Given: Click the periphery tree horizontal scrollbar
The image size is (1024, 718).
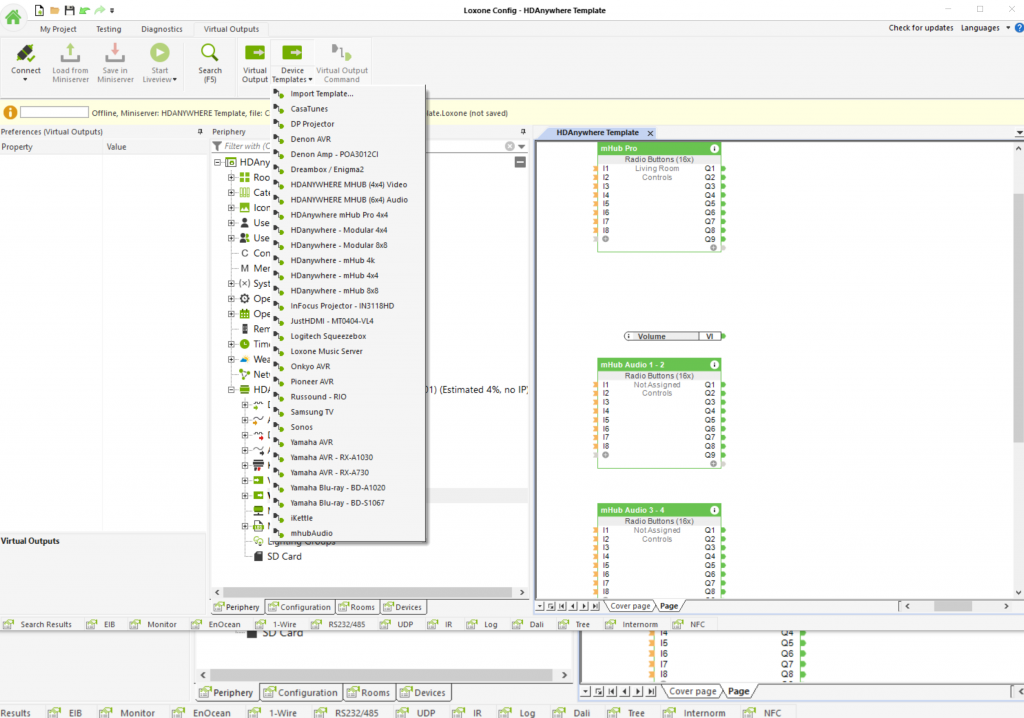Looking at the screenshot, I should pyautogui.click(x=367, y=592).
